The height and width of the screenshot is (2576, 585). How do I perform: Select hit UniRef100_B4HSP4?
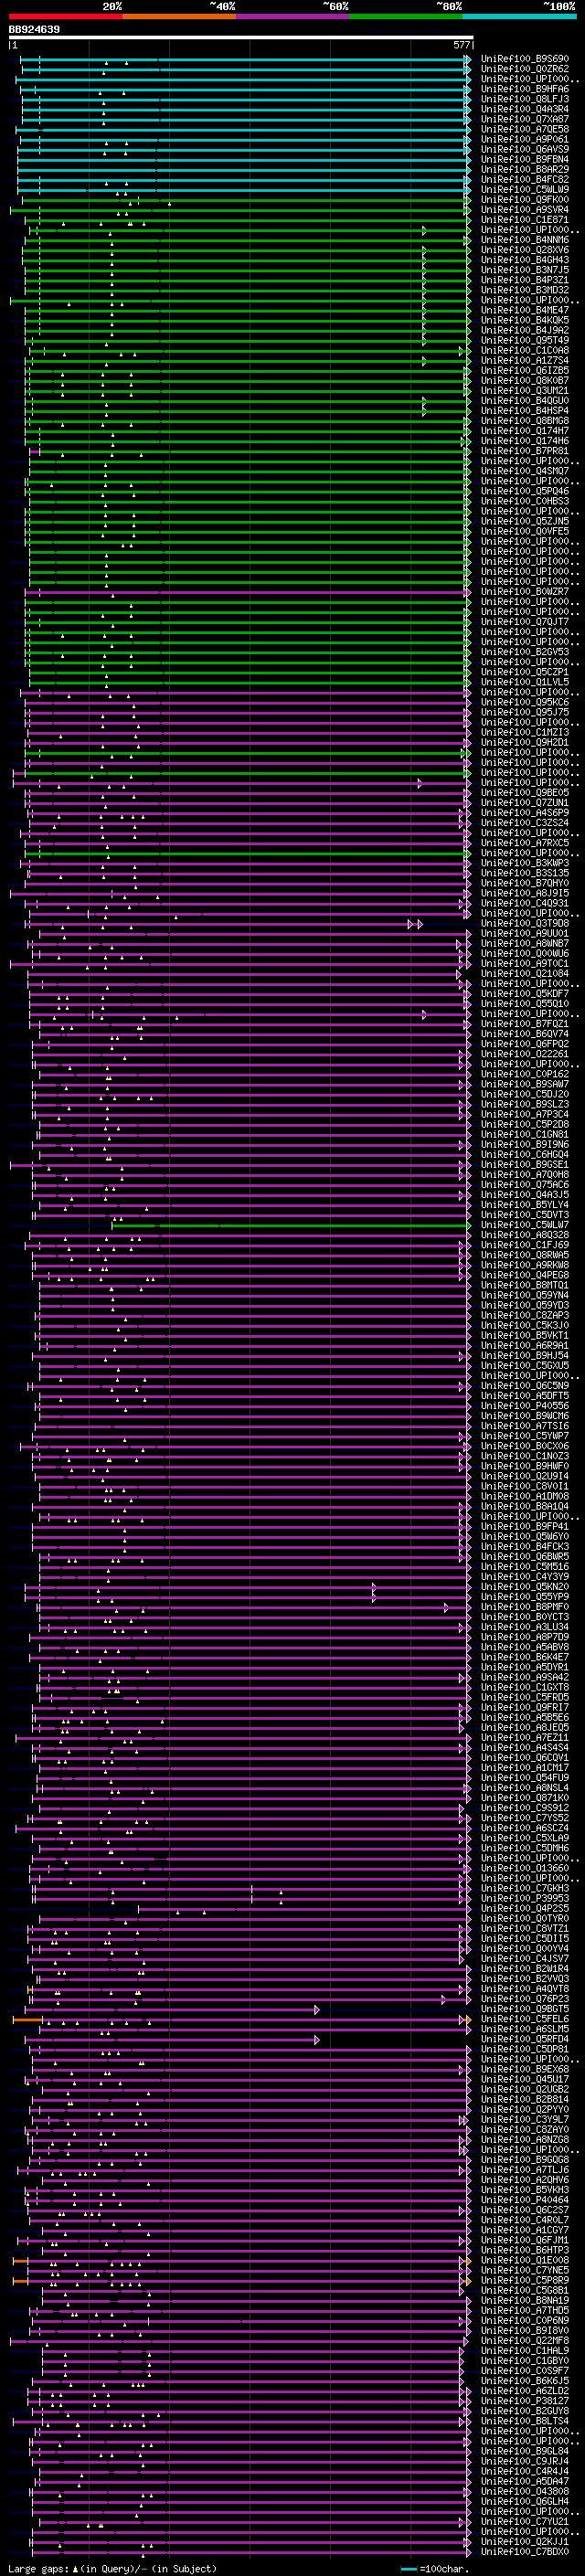[x=525, y=411]
